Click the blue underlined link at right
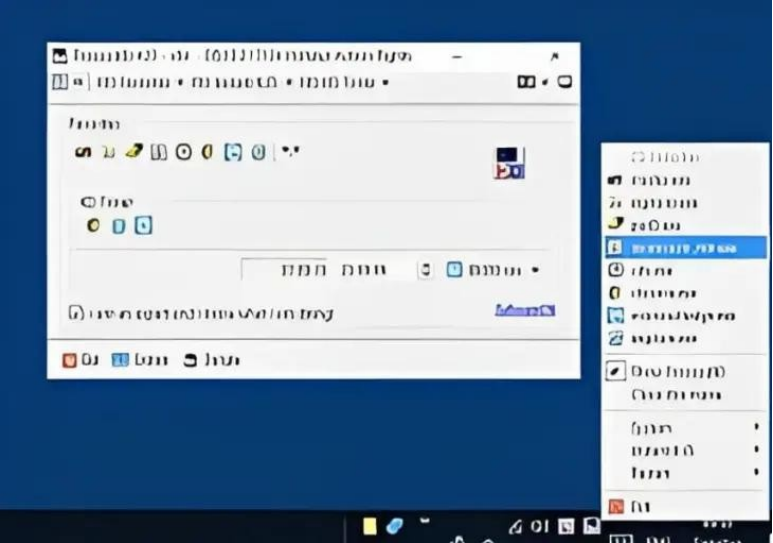773x543 pixels. 525,310
